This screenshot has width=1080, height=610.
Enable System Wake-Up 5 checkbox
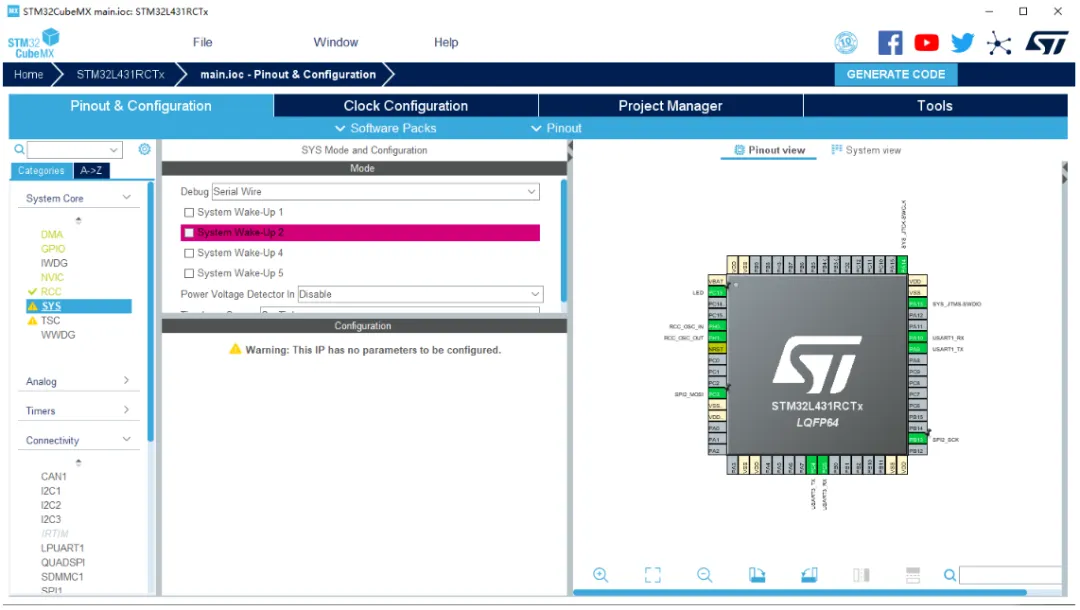189,273
